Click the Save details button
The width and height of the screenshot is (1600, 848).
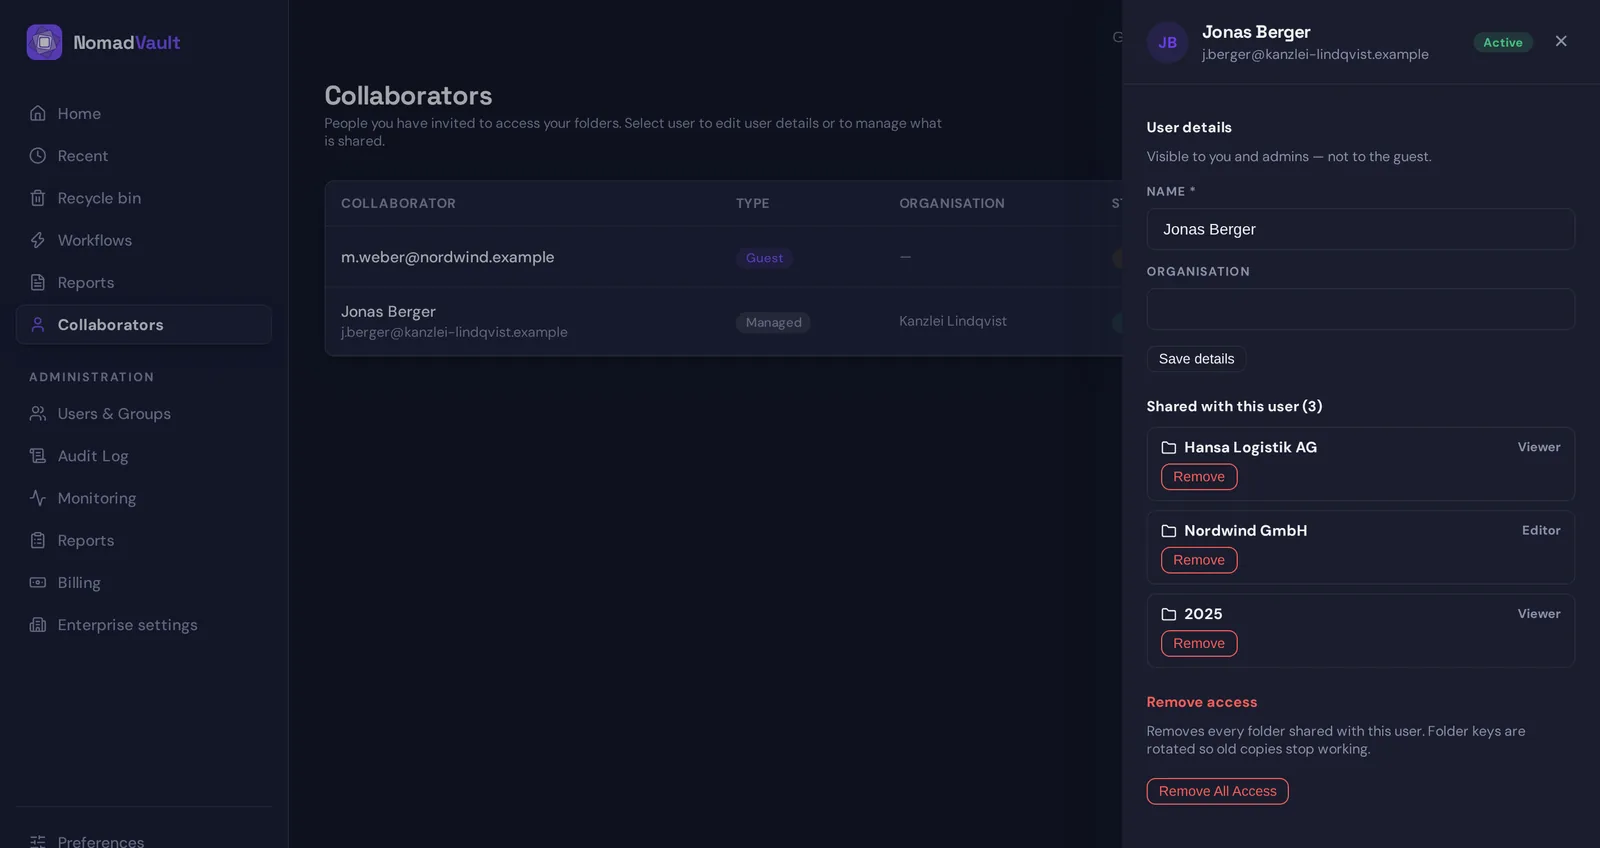coord(1196,359)
